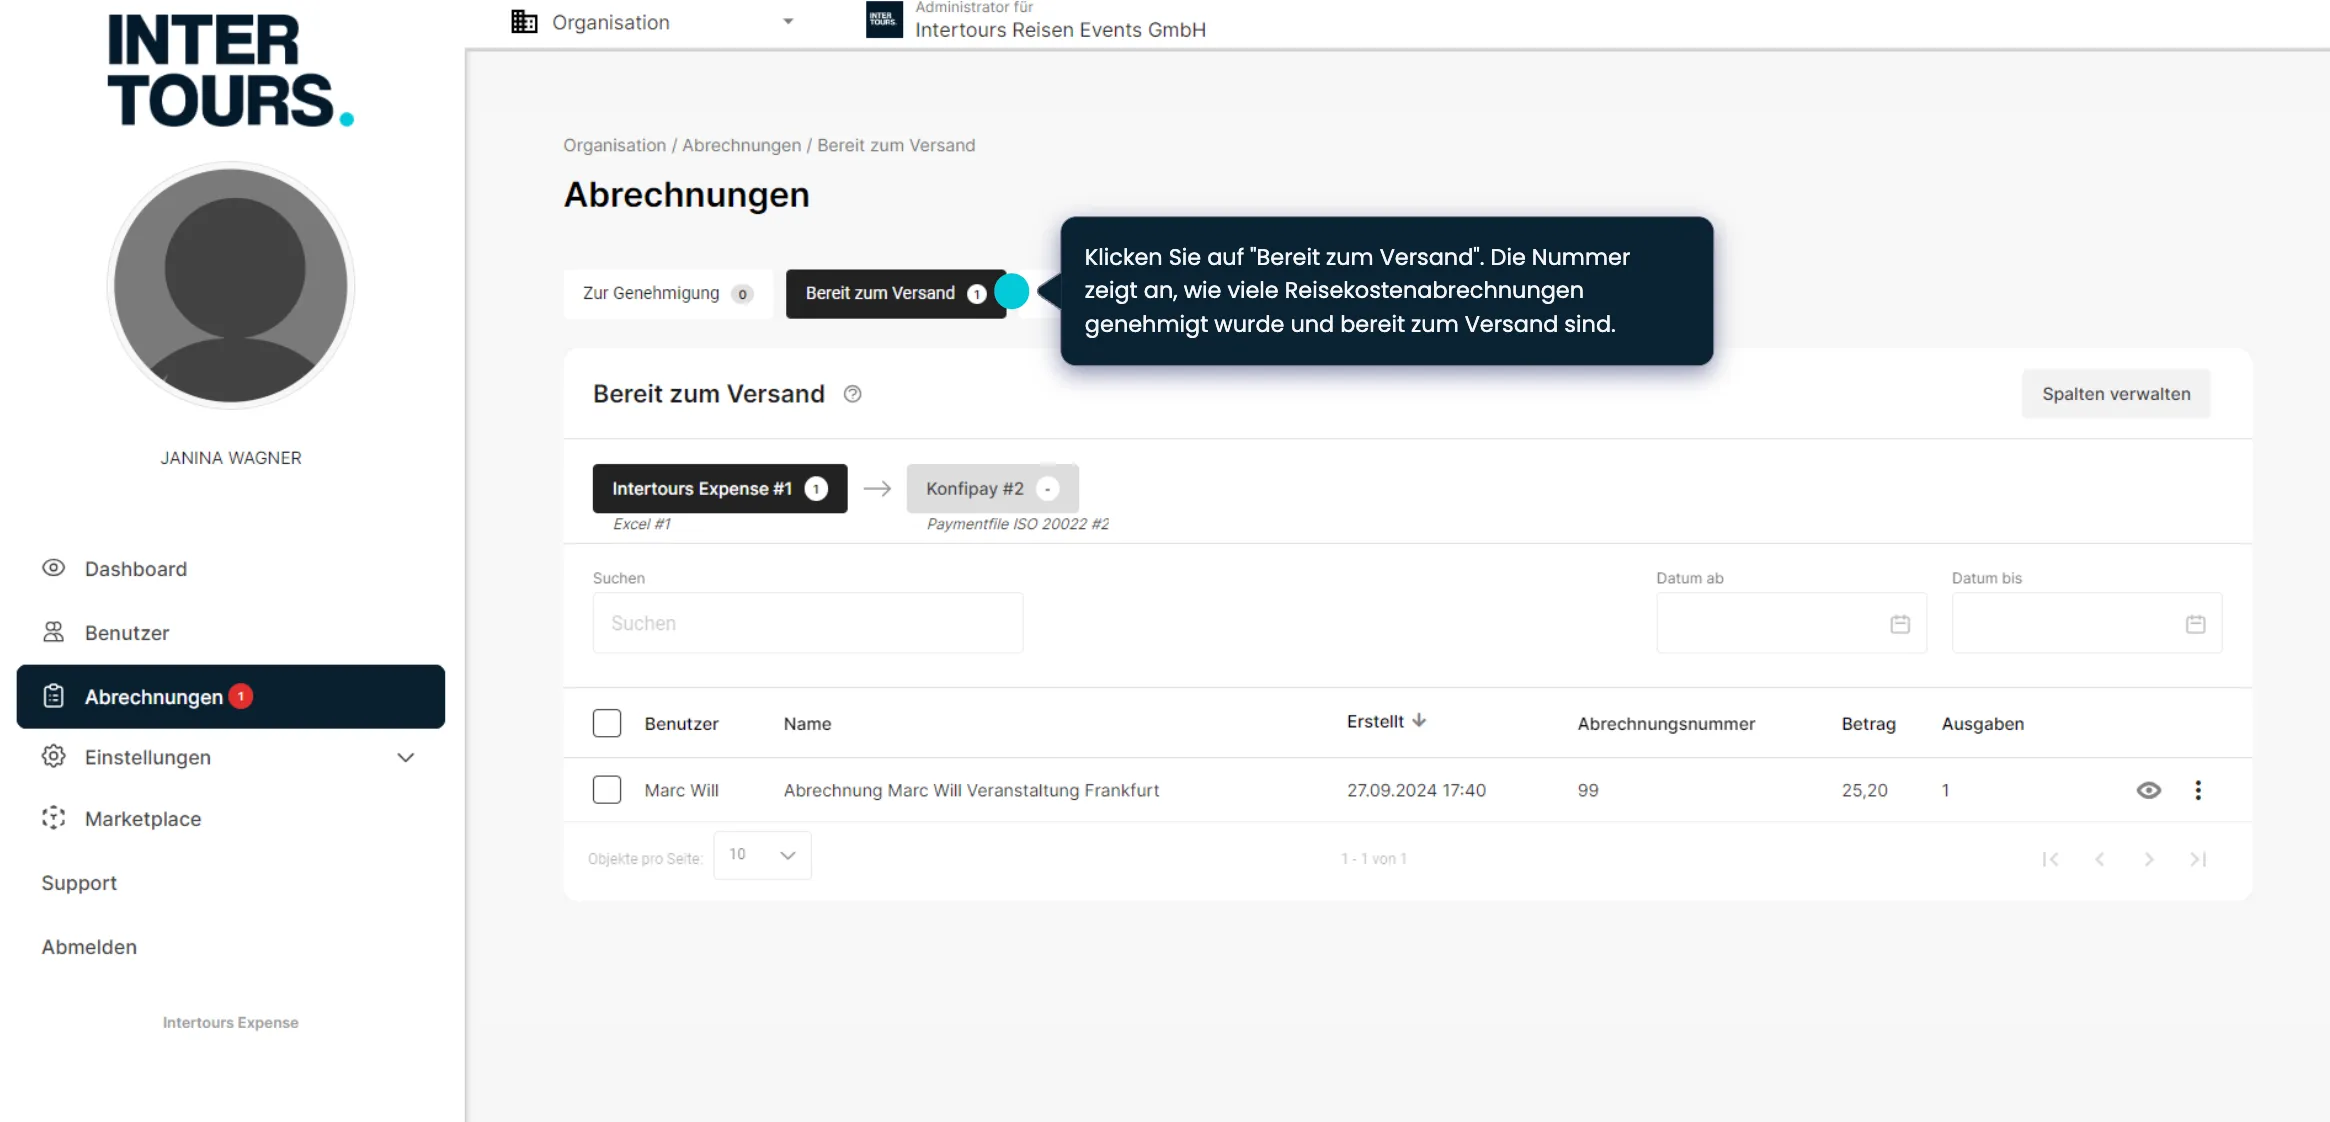Click the Benutzer people icon in sidebar

tap(53, 632)
